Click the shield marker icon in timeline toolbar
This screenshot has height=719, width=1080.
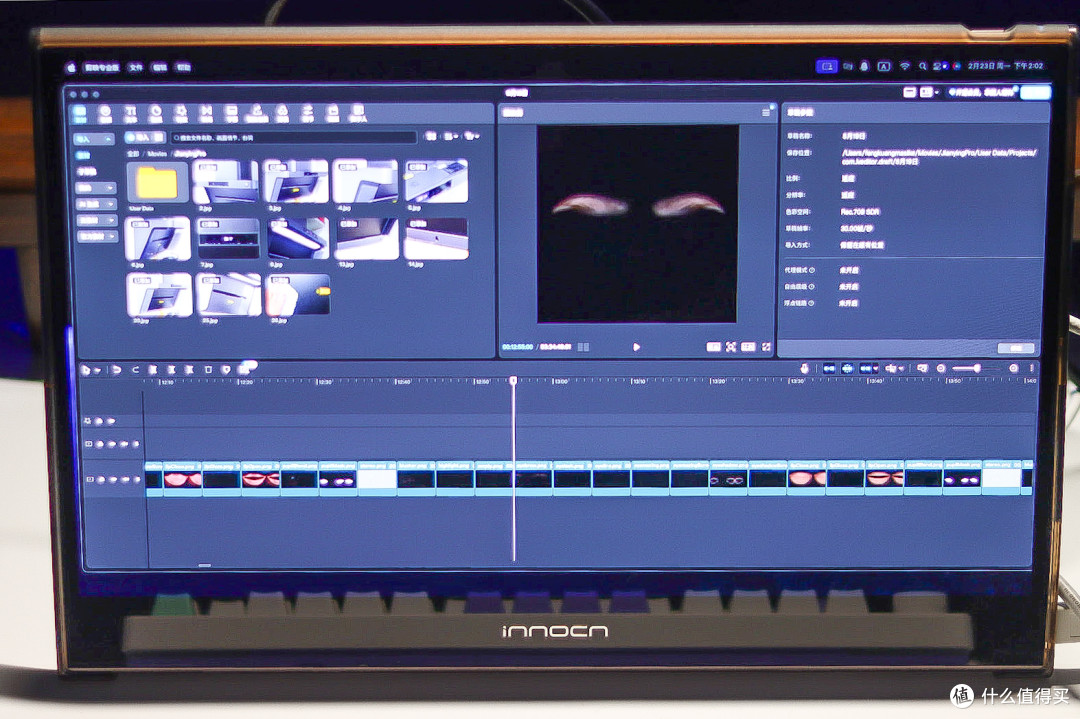[x=226, y=370]
